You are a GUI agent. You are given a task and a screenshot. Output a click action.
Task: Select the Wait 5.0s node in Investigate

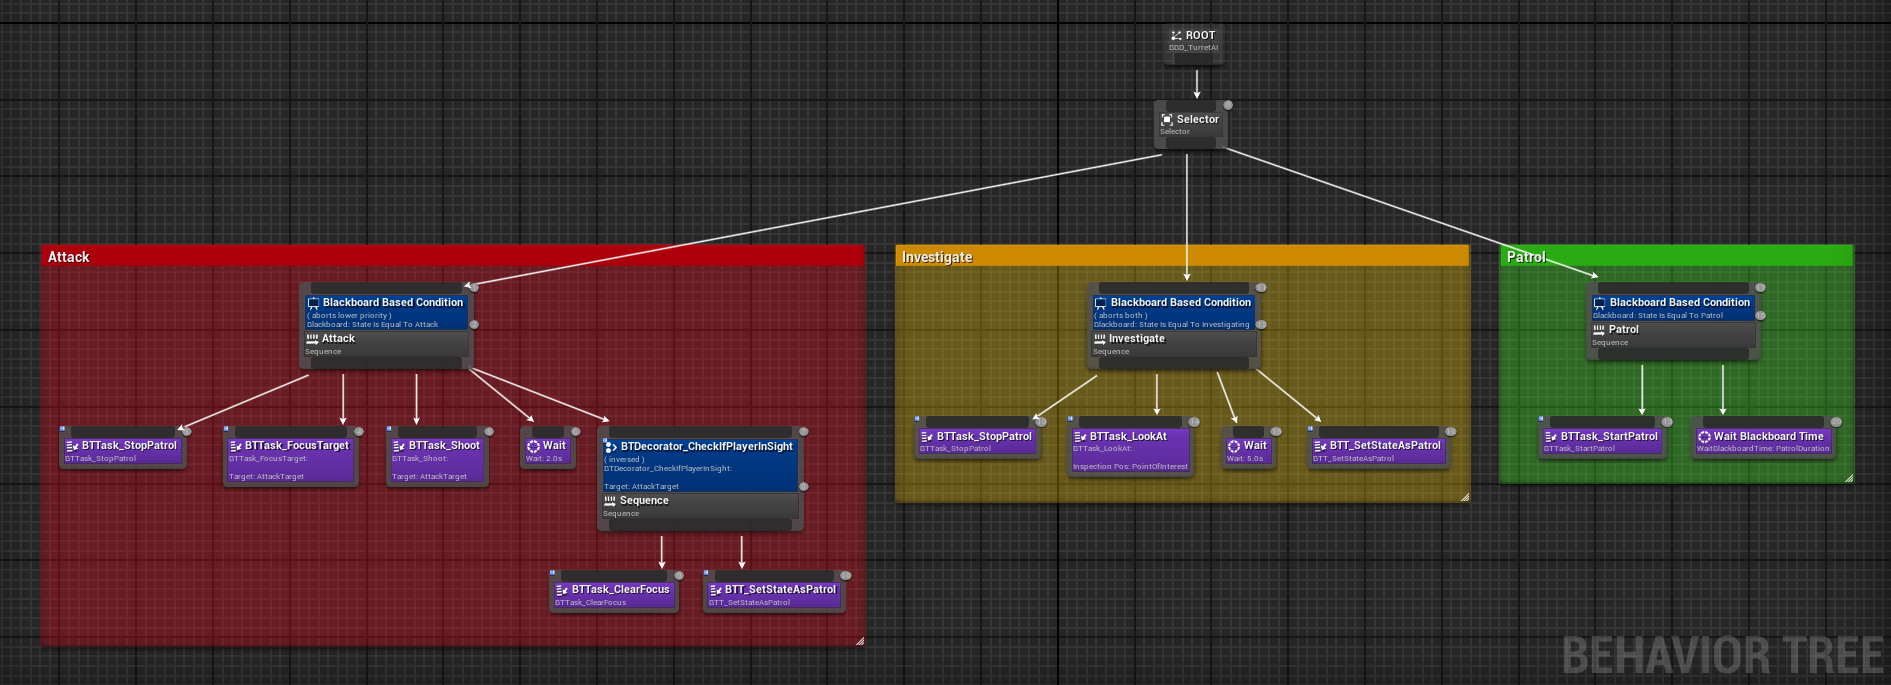click(1247, 451)
